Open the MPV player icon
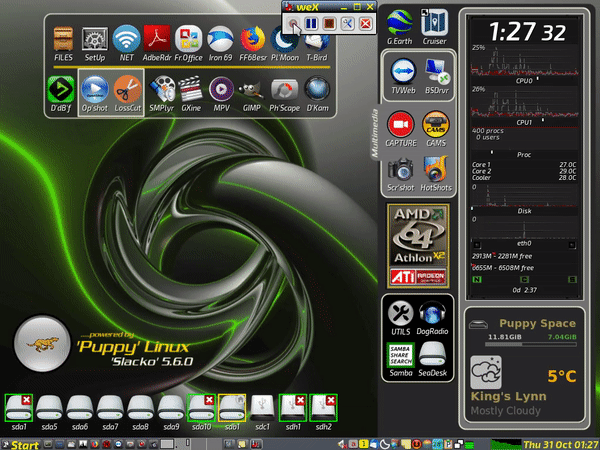This screenshot has width=600, height=450. (x=221, y=90)
